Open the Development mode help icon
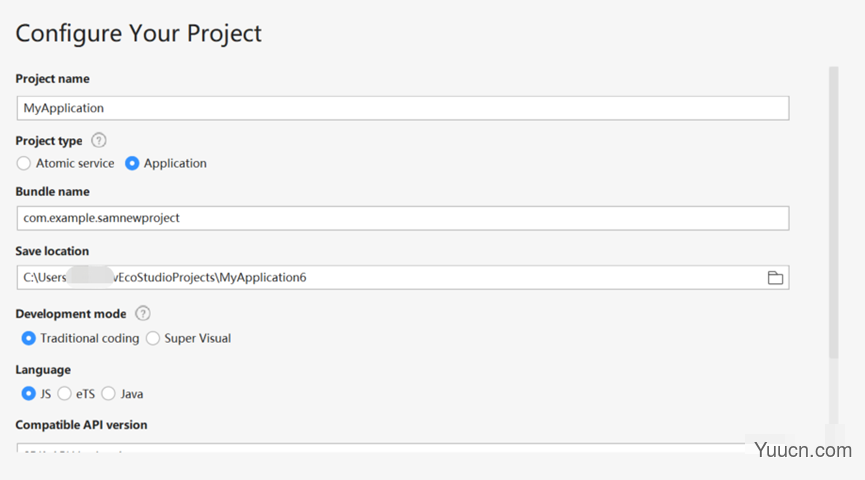The image size is (865, 480). 143,314
